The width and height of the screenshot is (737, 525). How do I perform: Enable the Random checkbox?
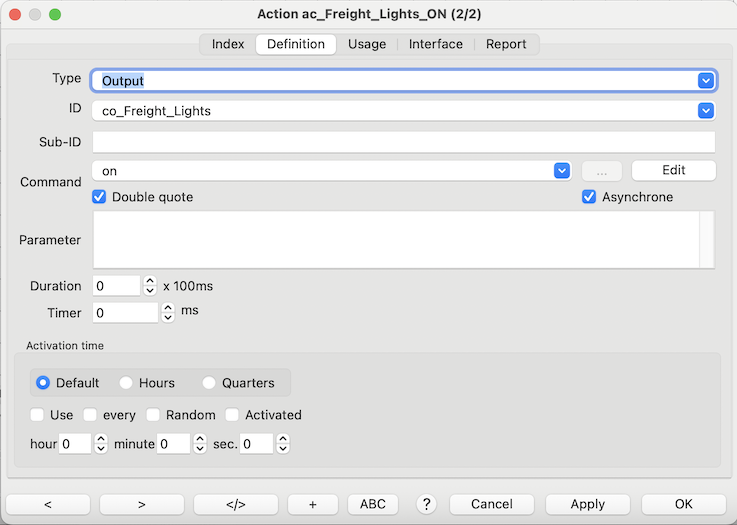pos(154,415)
